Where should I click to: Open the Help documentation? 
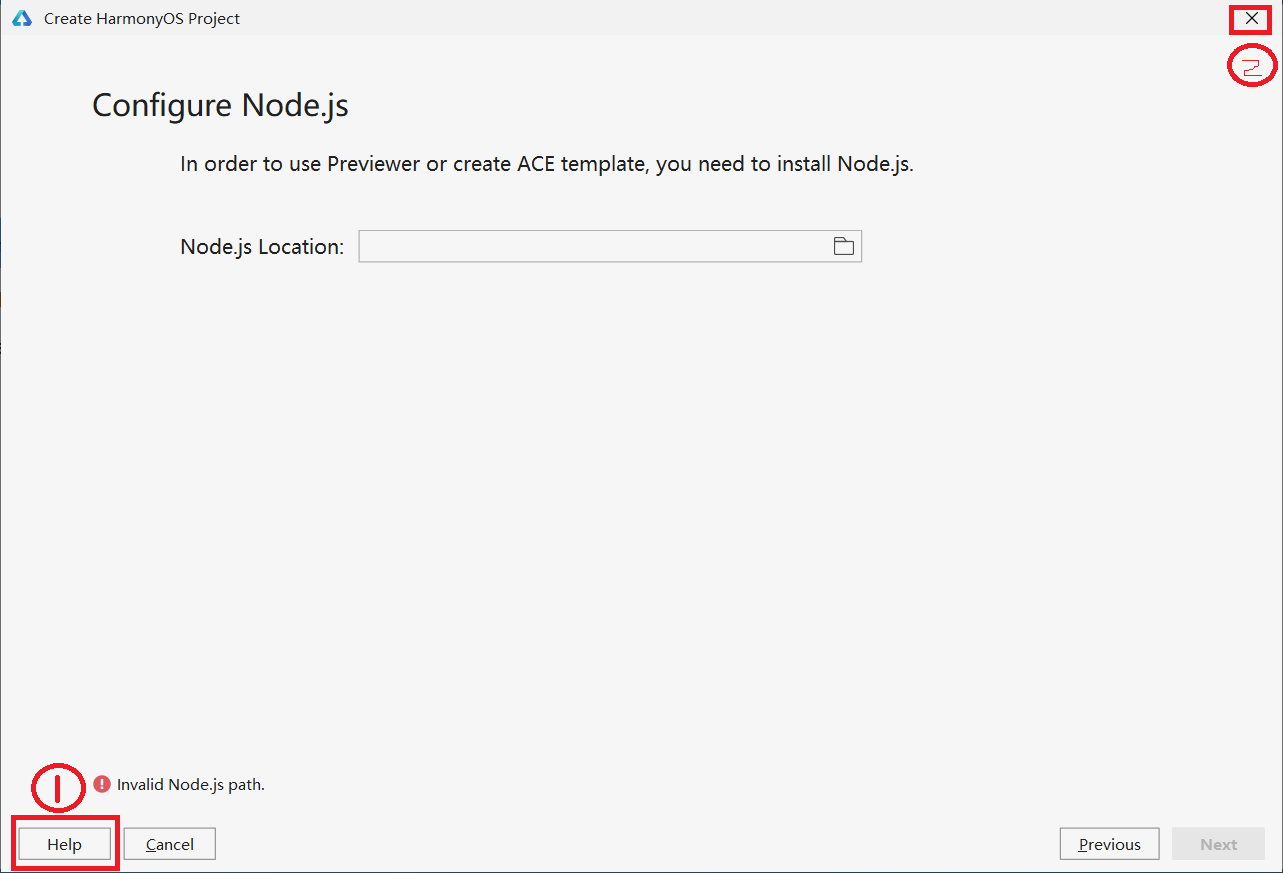[x=65, y=844]
